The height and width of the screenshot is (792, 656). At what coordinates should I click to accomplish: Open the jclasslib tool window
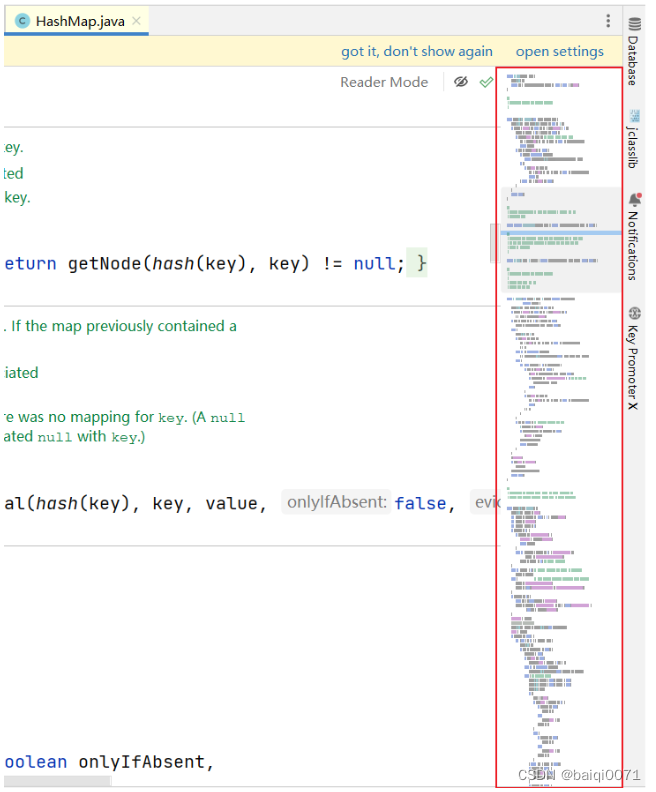coord(634,138)
